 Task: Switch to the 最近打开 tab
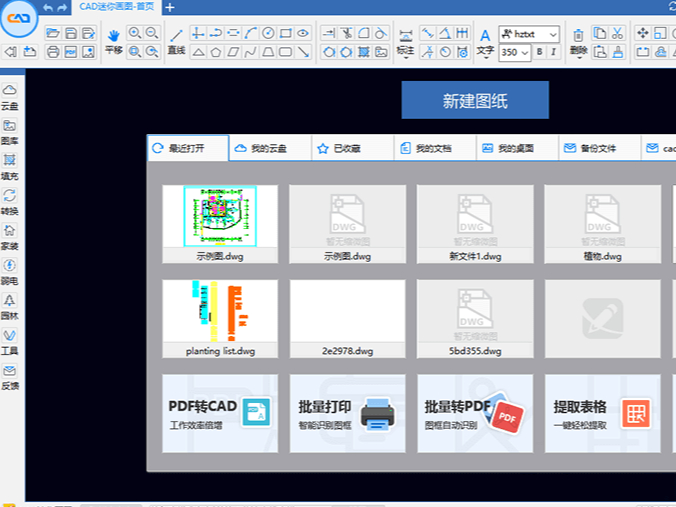[188, 148]
